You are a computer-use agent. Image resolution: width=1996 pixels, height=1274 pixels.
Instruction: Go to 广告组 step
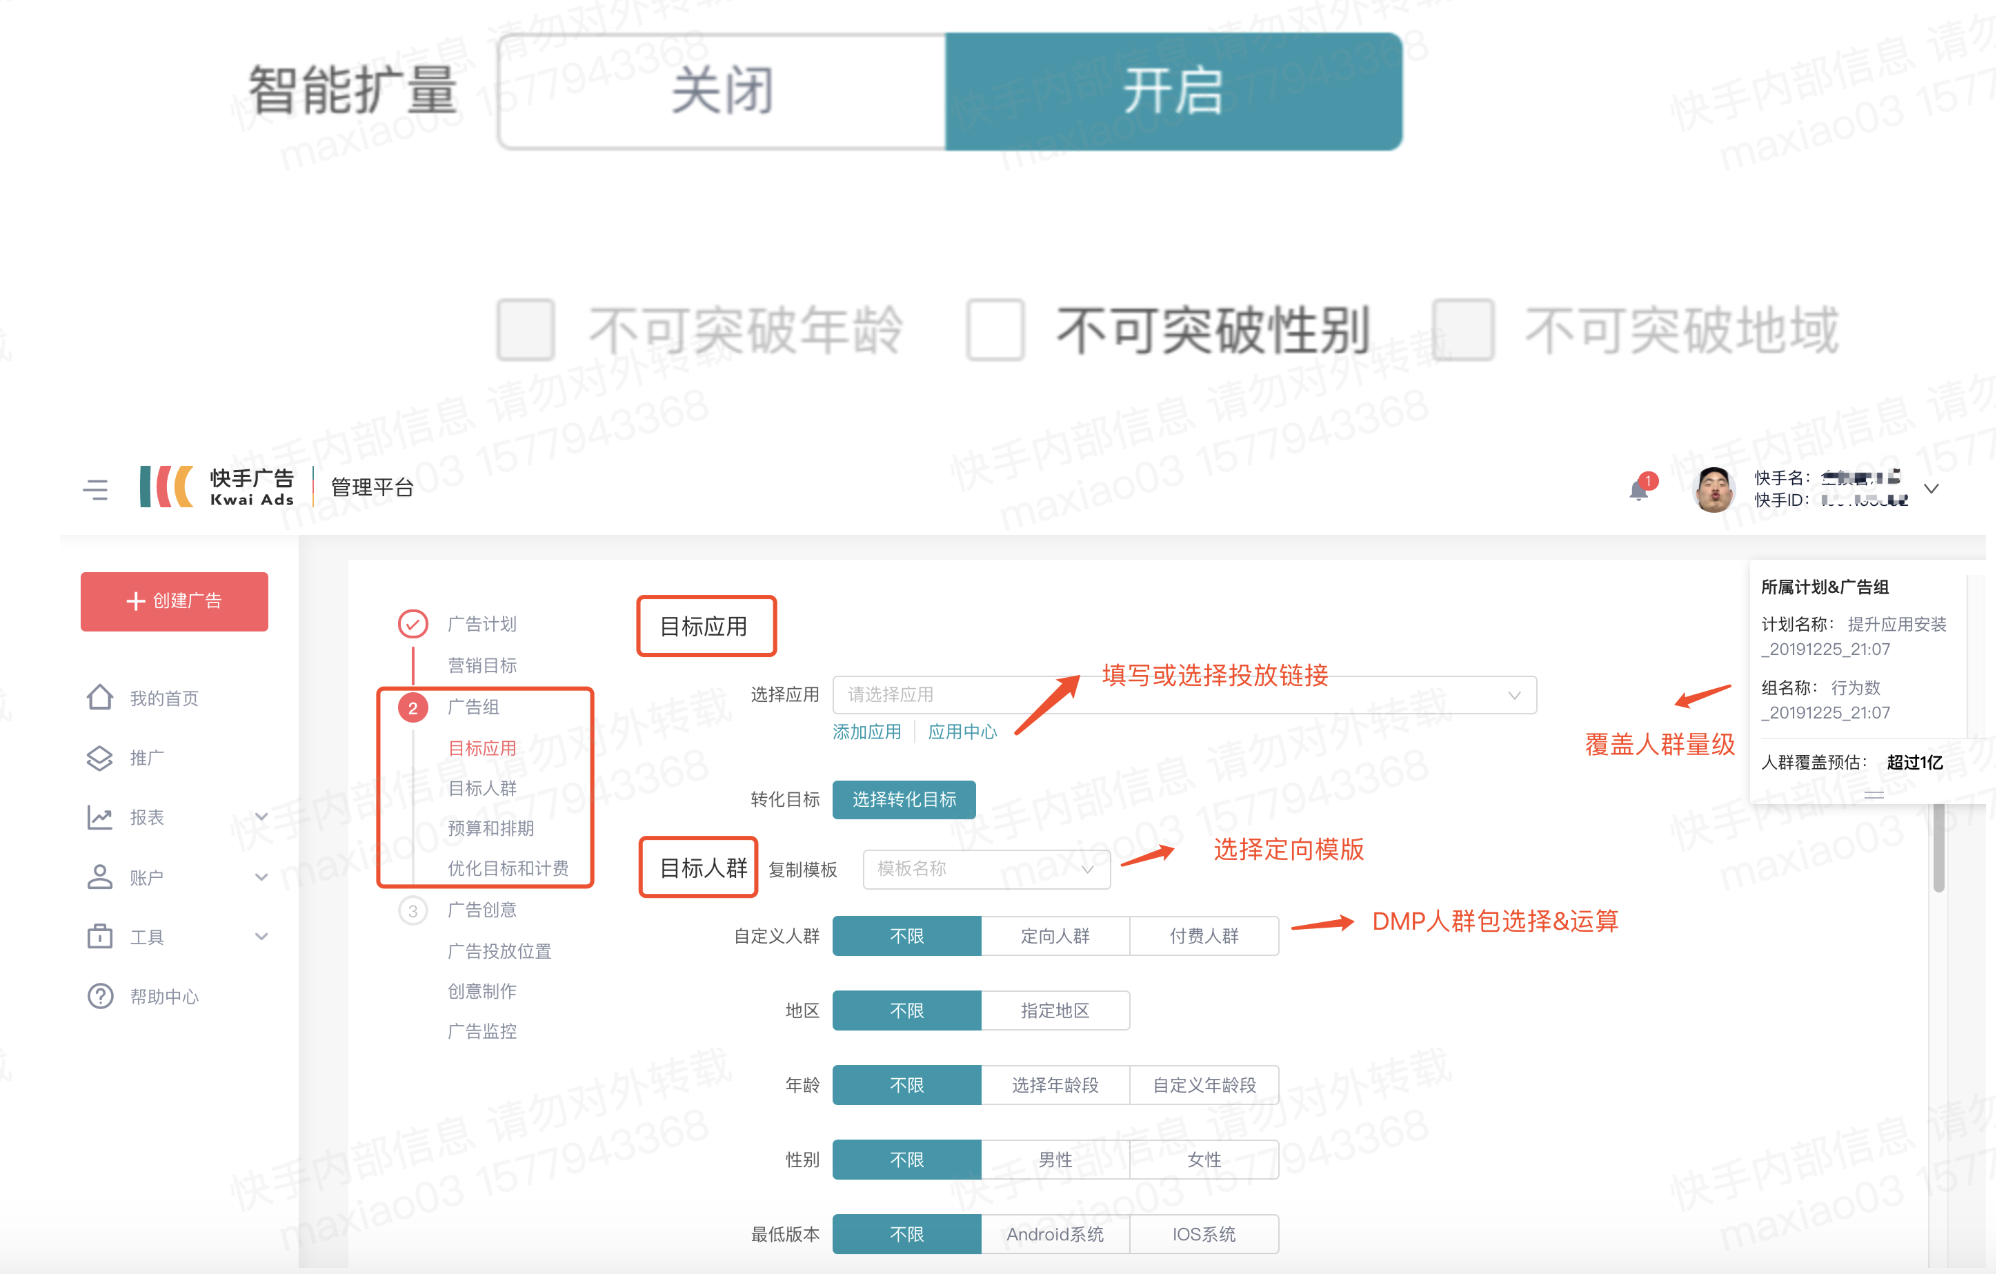[473, 707]
